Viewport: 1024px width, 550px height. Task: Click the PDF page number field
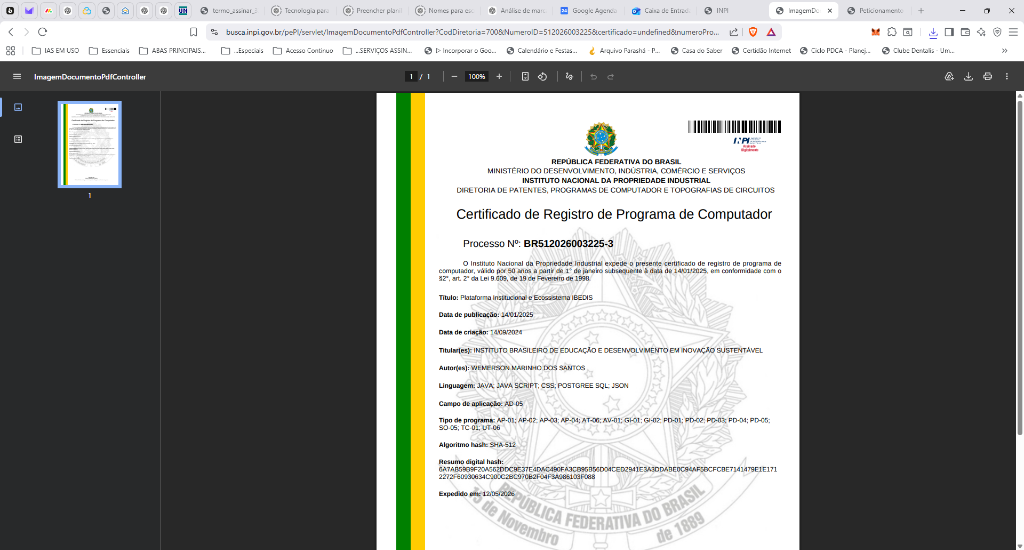point(411,76)
